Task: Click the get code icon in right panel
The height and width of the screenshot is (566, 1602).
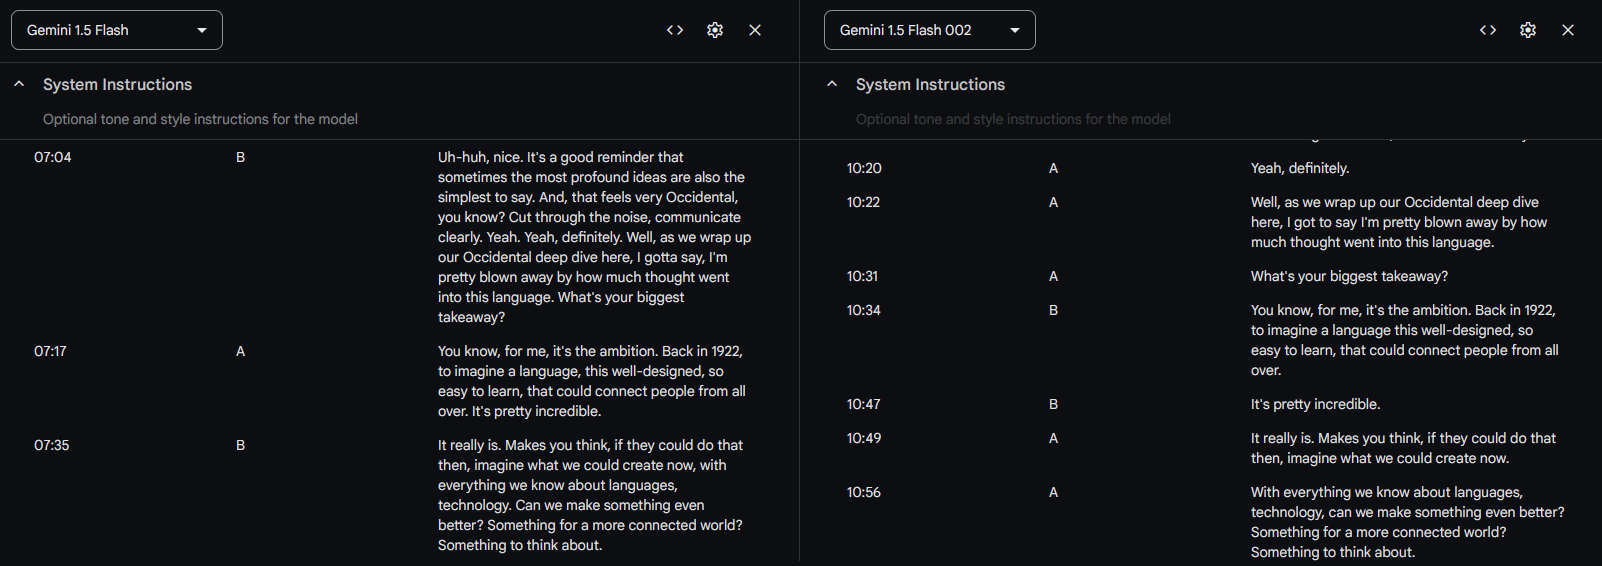Action: pos(1488,30)
